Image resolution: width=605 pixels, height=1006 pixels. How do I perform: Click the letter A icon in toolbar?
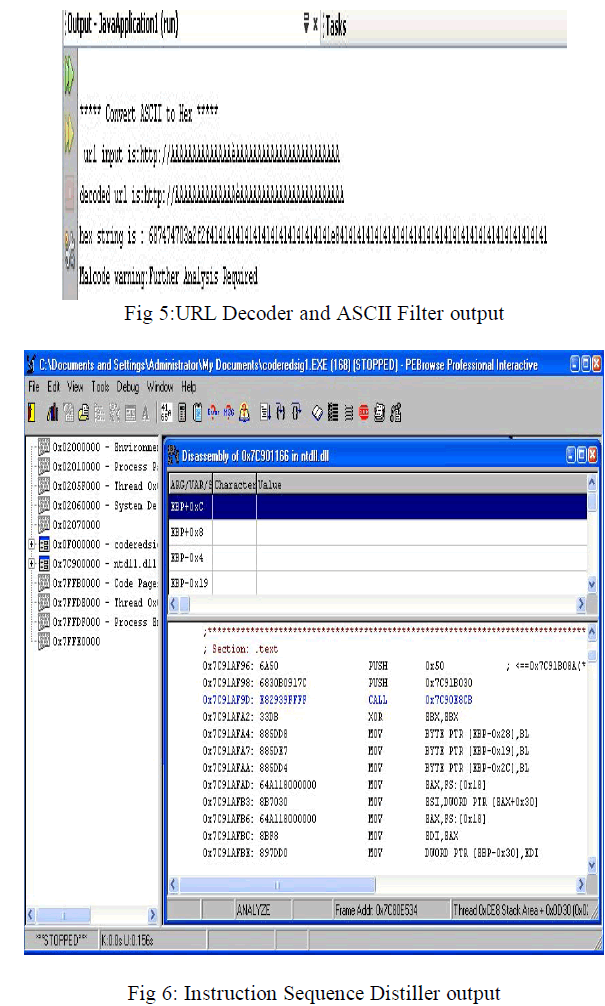point(145,409)
